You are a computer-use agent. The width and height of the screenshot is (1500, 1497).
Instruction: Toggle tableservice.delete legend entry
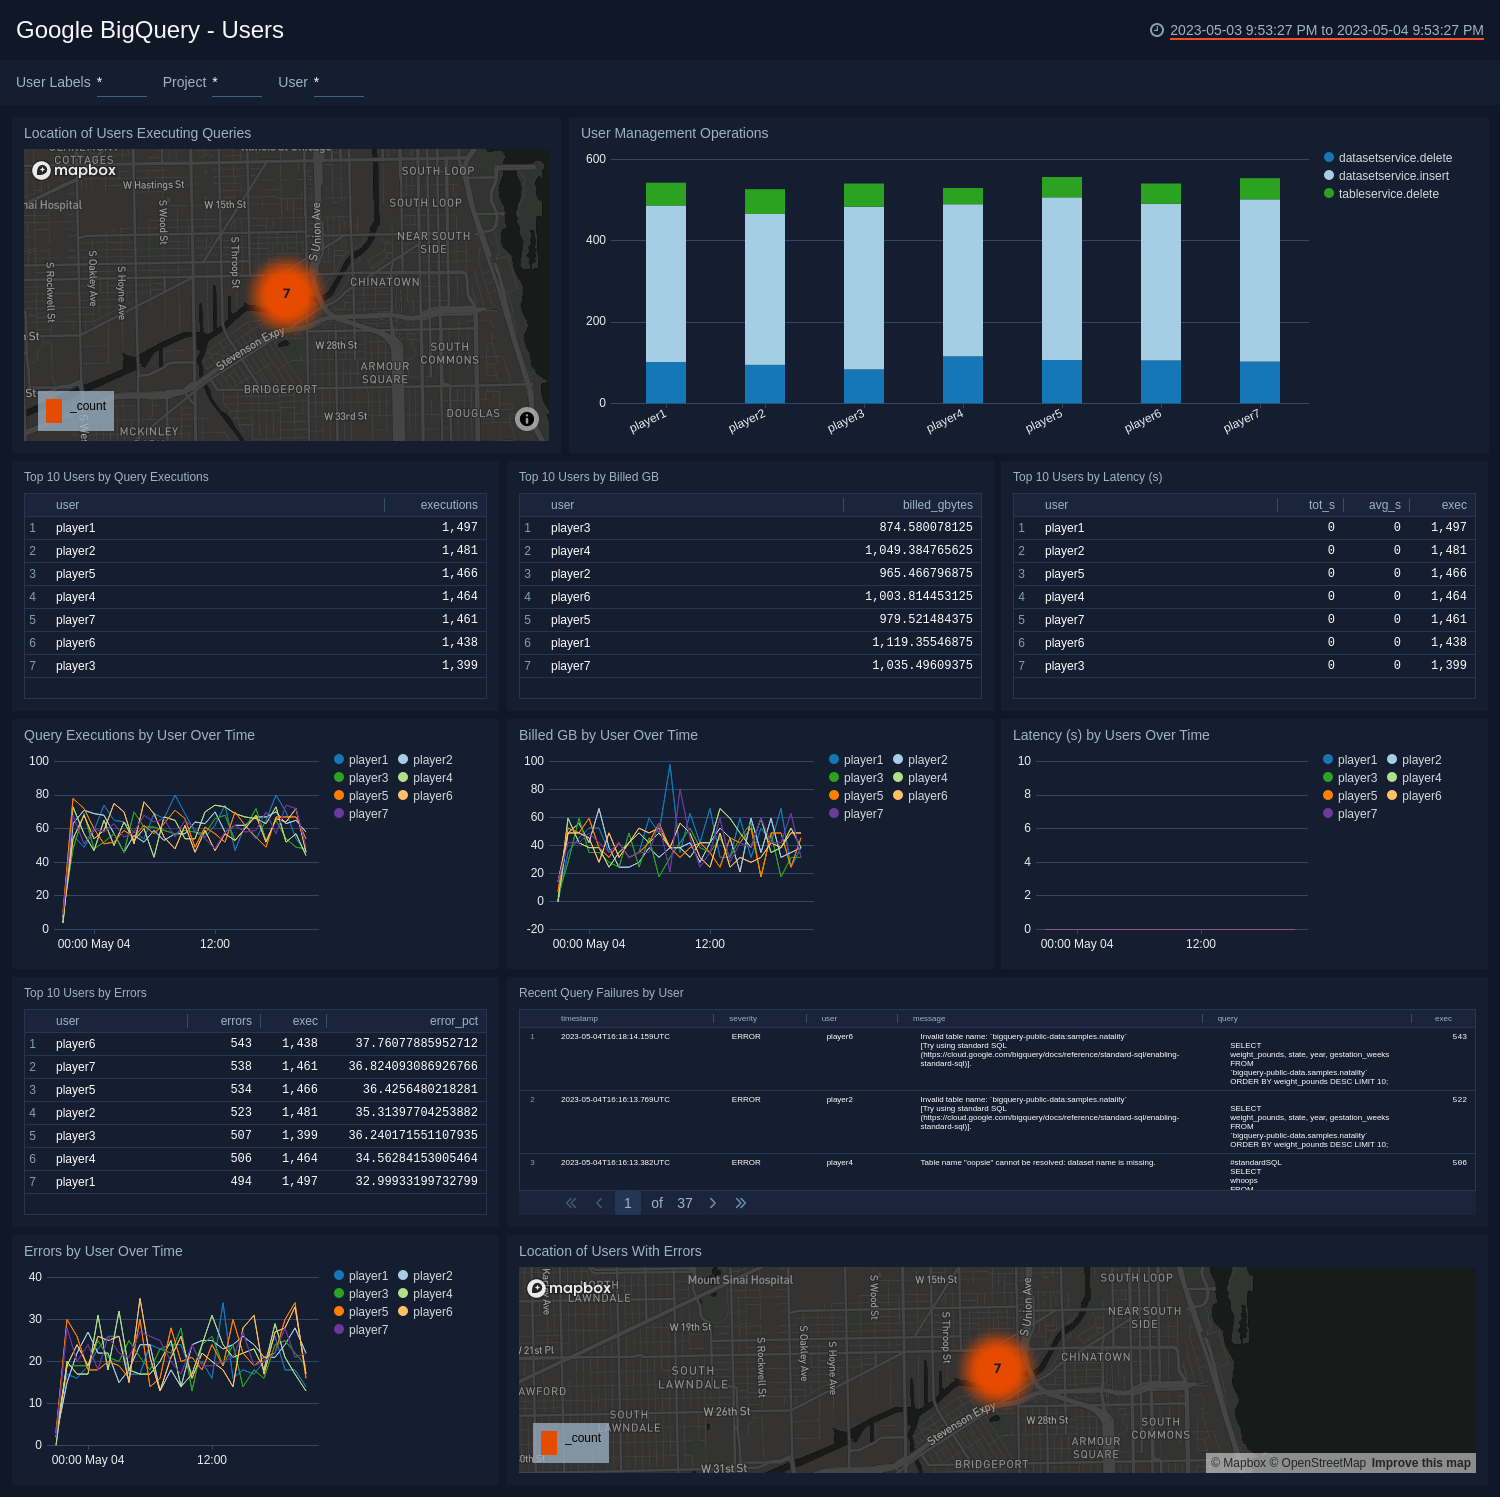1381,194
